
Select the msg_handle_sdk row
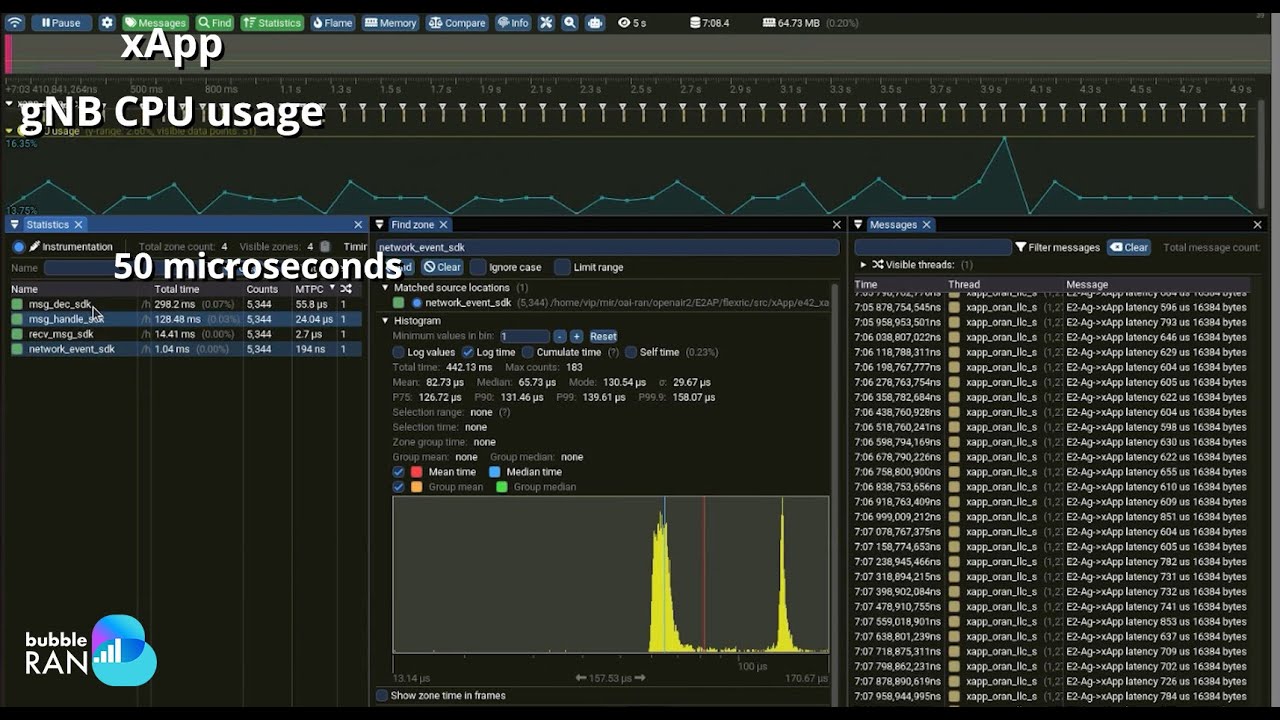(x=185, y=319)
